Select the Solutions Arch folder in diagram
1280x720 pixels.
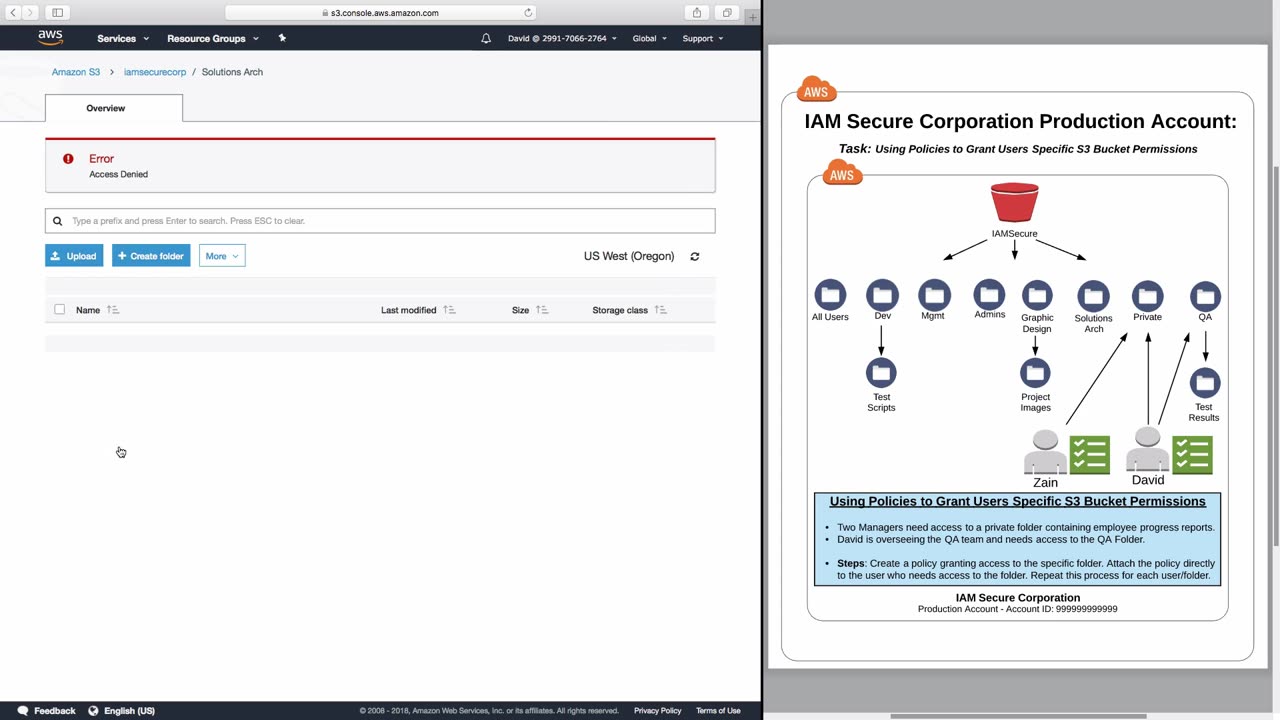click(x=1093, y=296)
